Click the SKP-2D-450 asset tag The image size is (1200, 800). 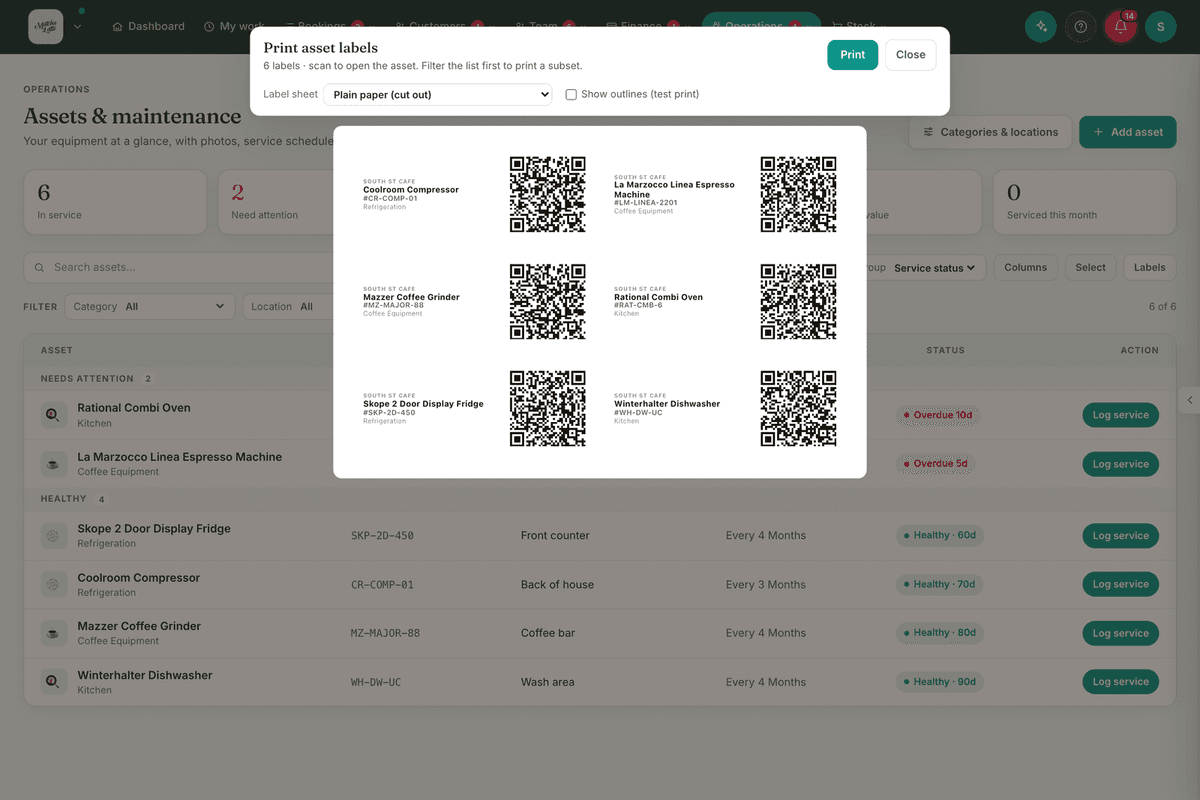[x=382, y=536]
